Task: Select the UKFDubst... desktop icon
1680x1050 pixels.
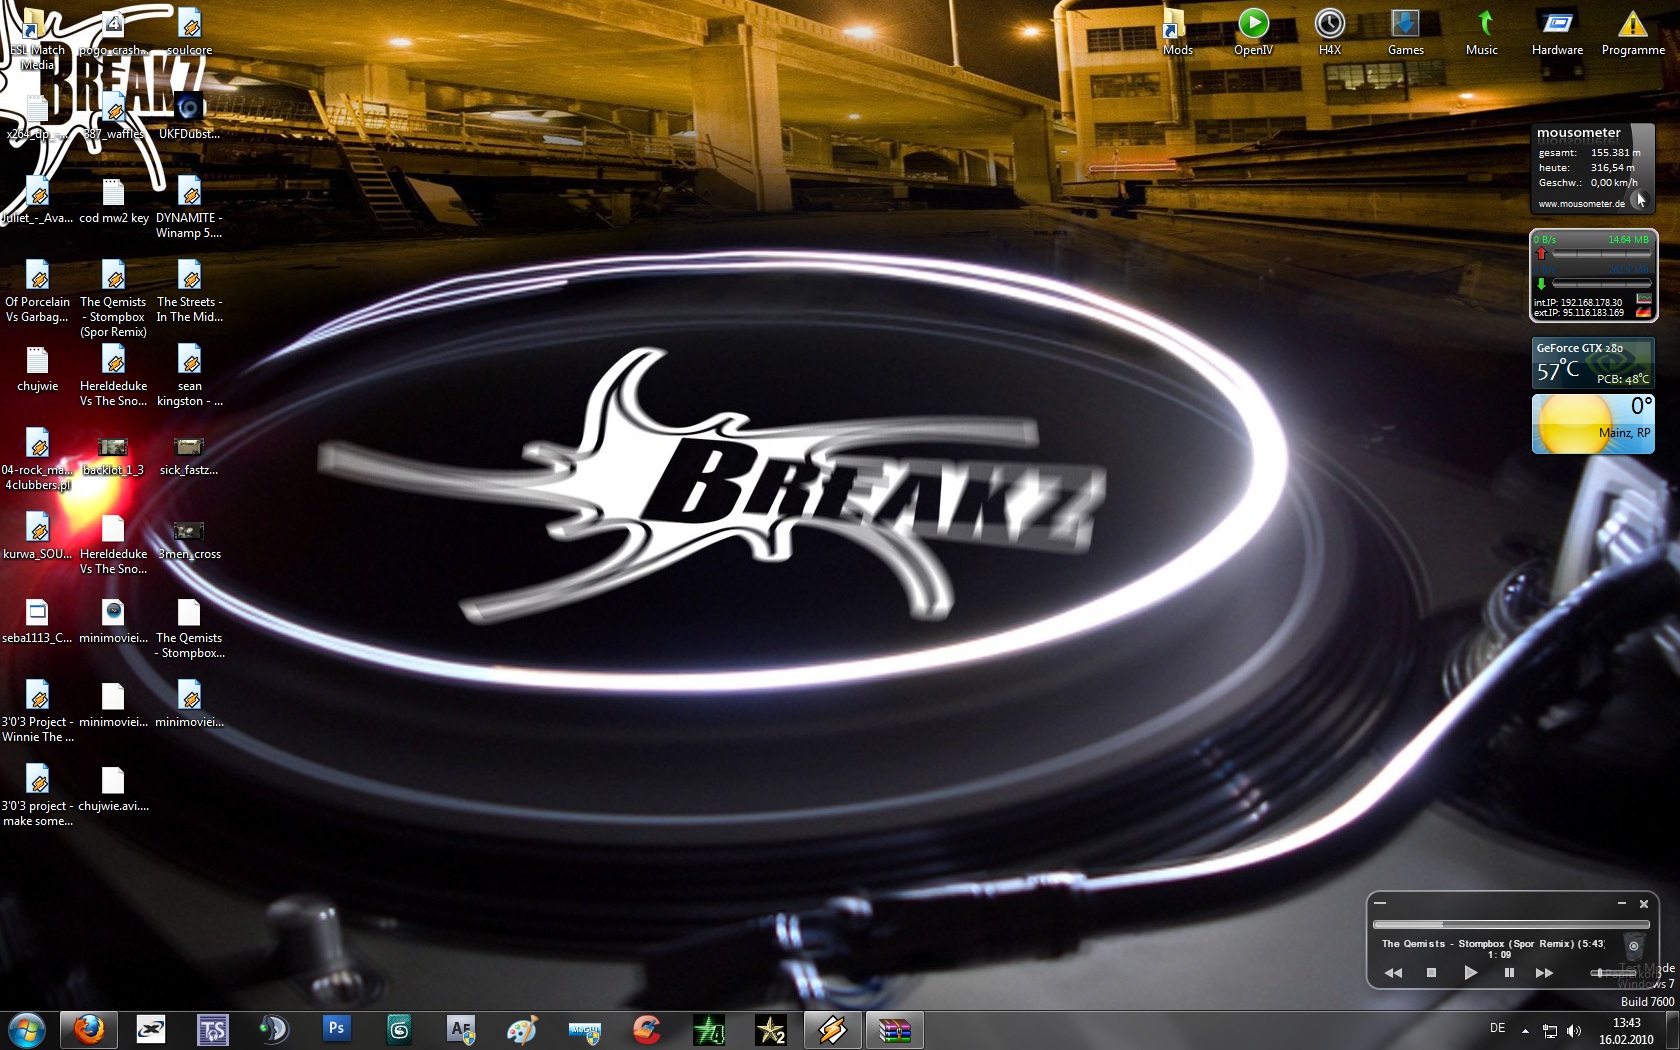Action: pos(189,115)
